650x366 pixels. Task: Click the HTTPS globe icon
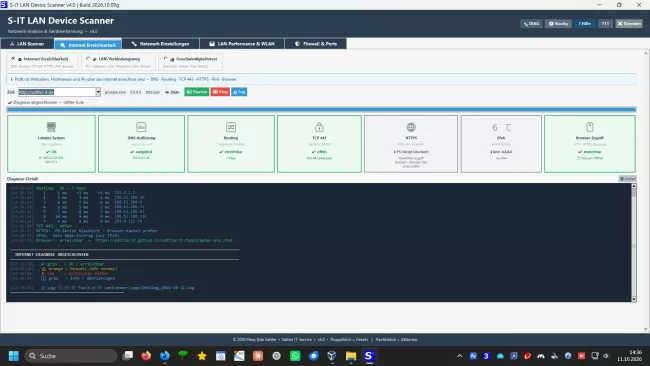(x=411, y=127)
